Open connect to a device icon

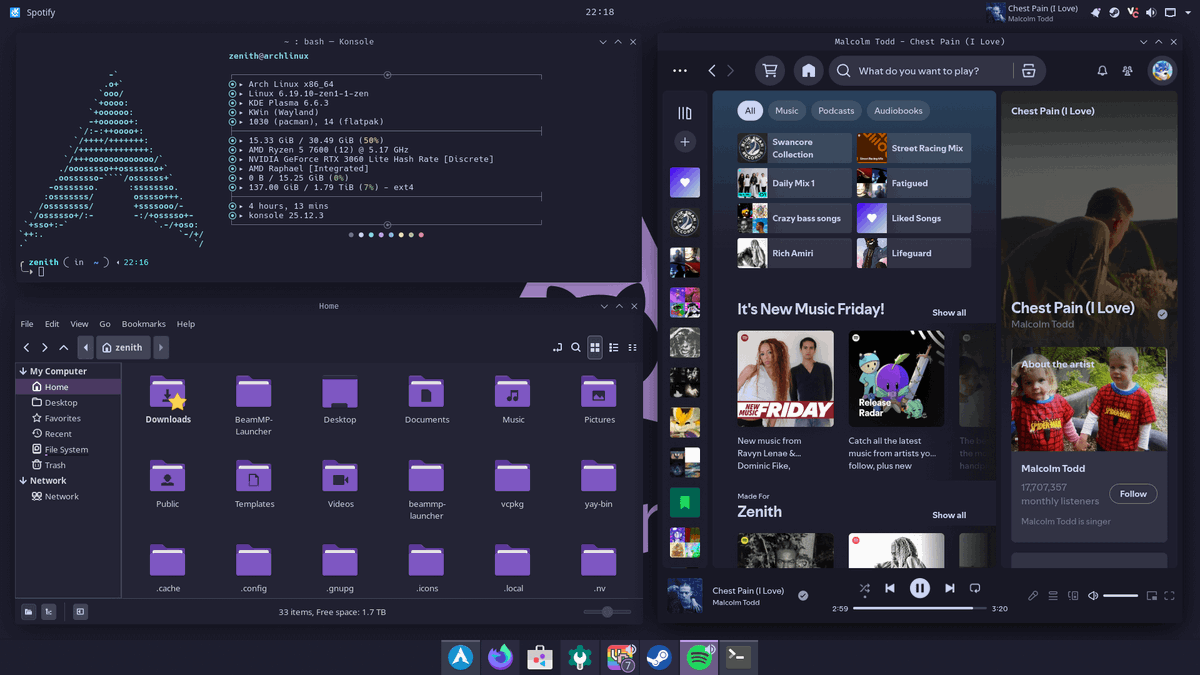coord(1072,596)
